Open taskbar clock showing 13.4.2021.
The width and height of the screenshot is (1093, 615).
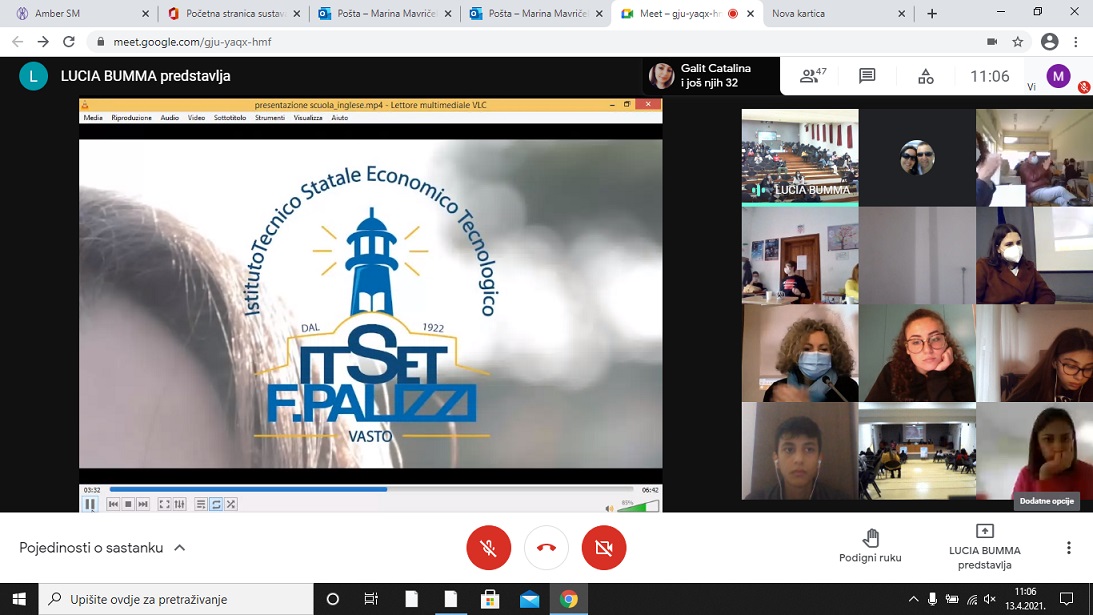pos(1025,599)
